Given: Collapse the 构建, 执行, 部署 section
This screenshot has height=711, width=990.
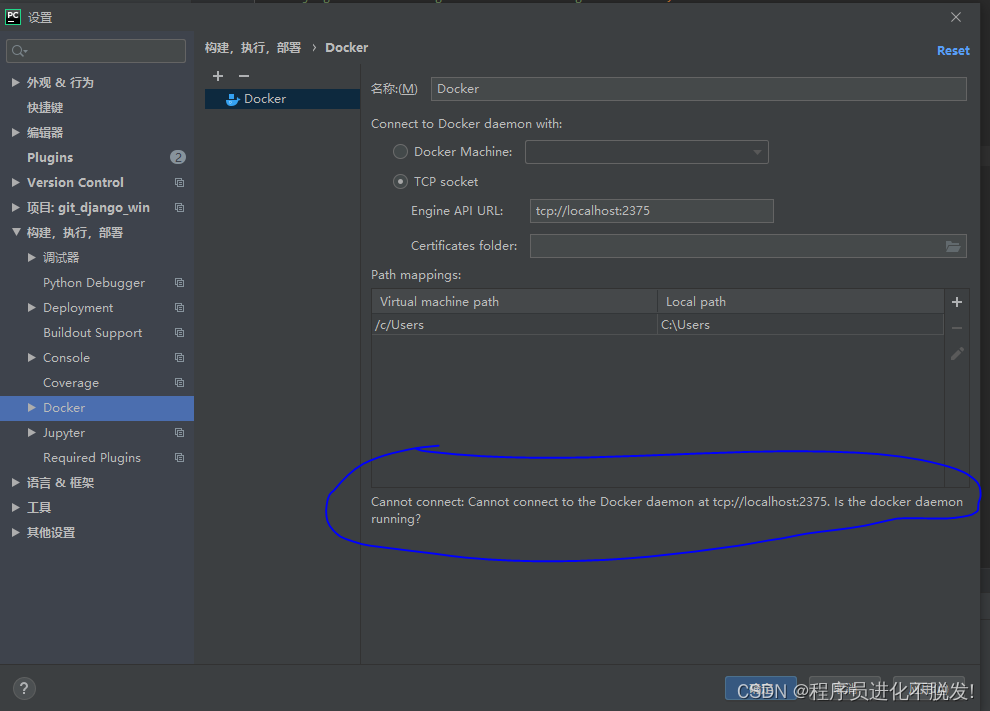Looking at the screenshot, I should tap(15, 233).
